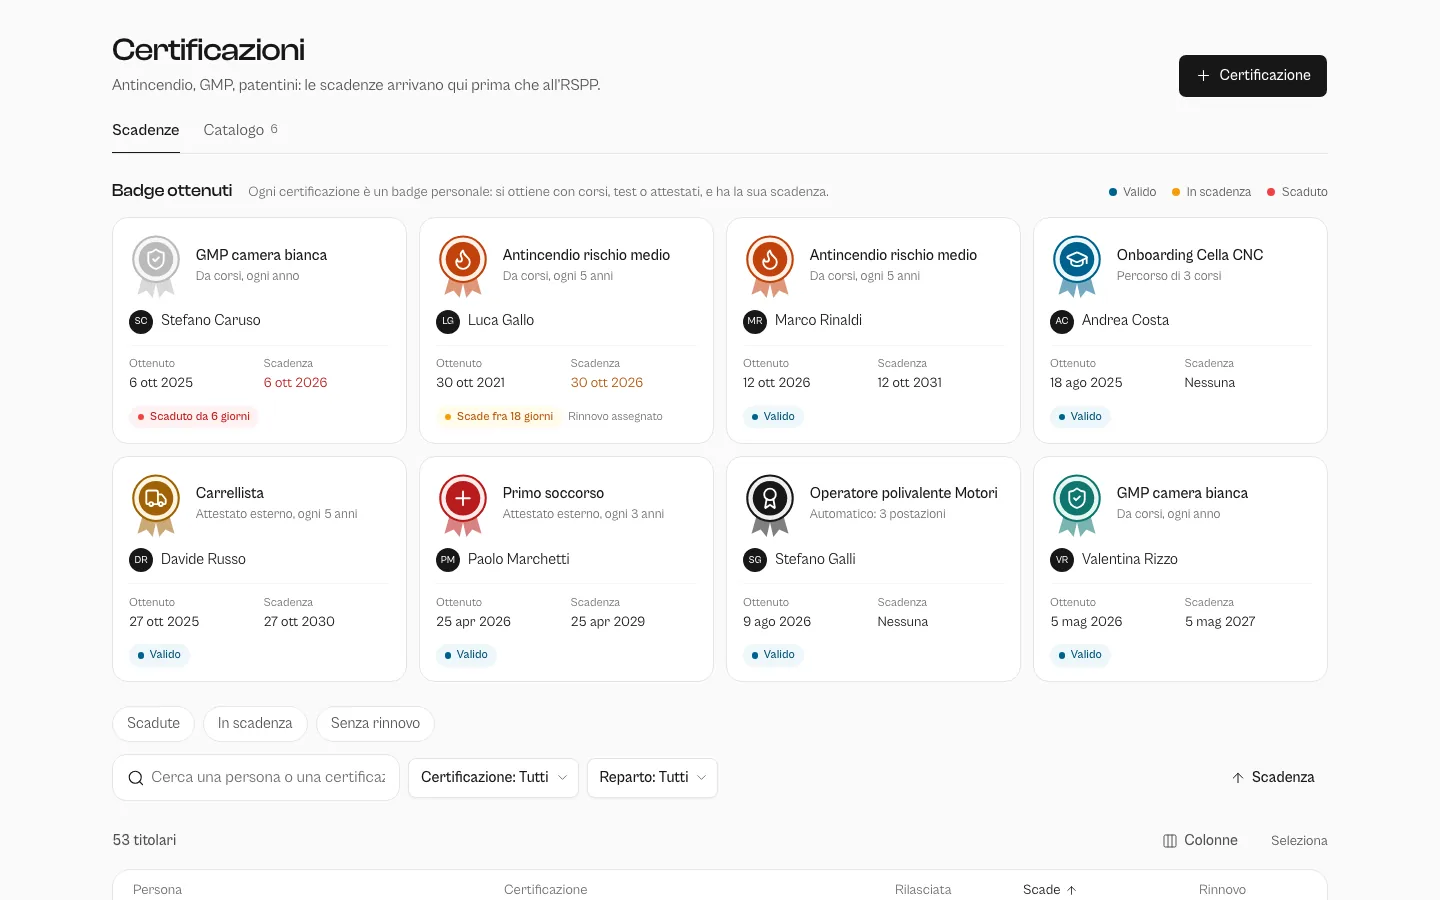Click the blue Valido legend dot label
1440x900 pixels.
pyautogui.click(x=1132, y=192)
